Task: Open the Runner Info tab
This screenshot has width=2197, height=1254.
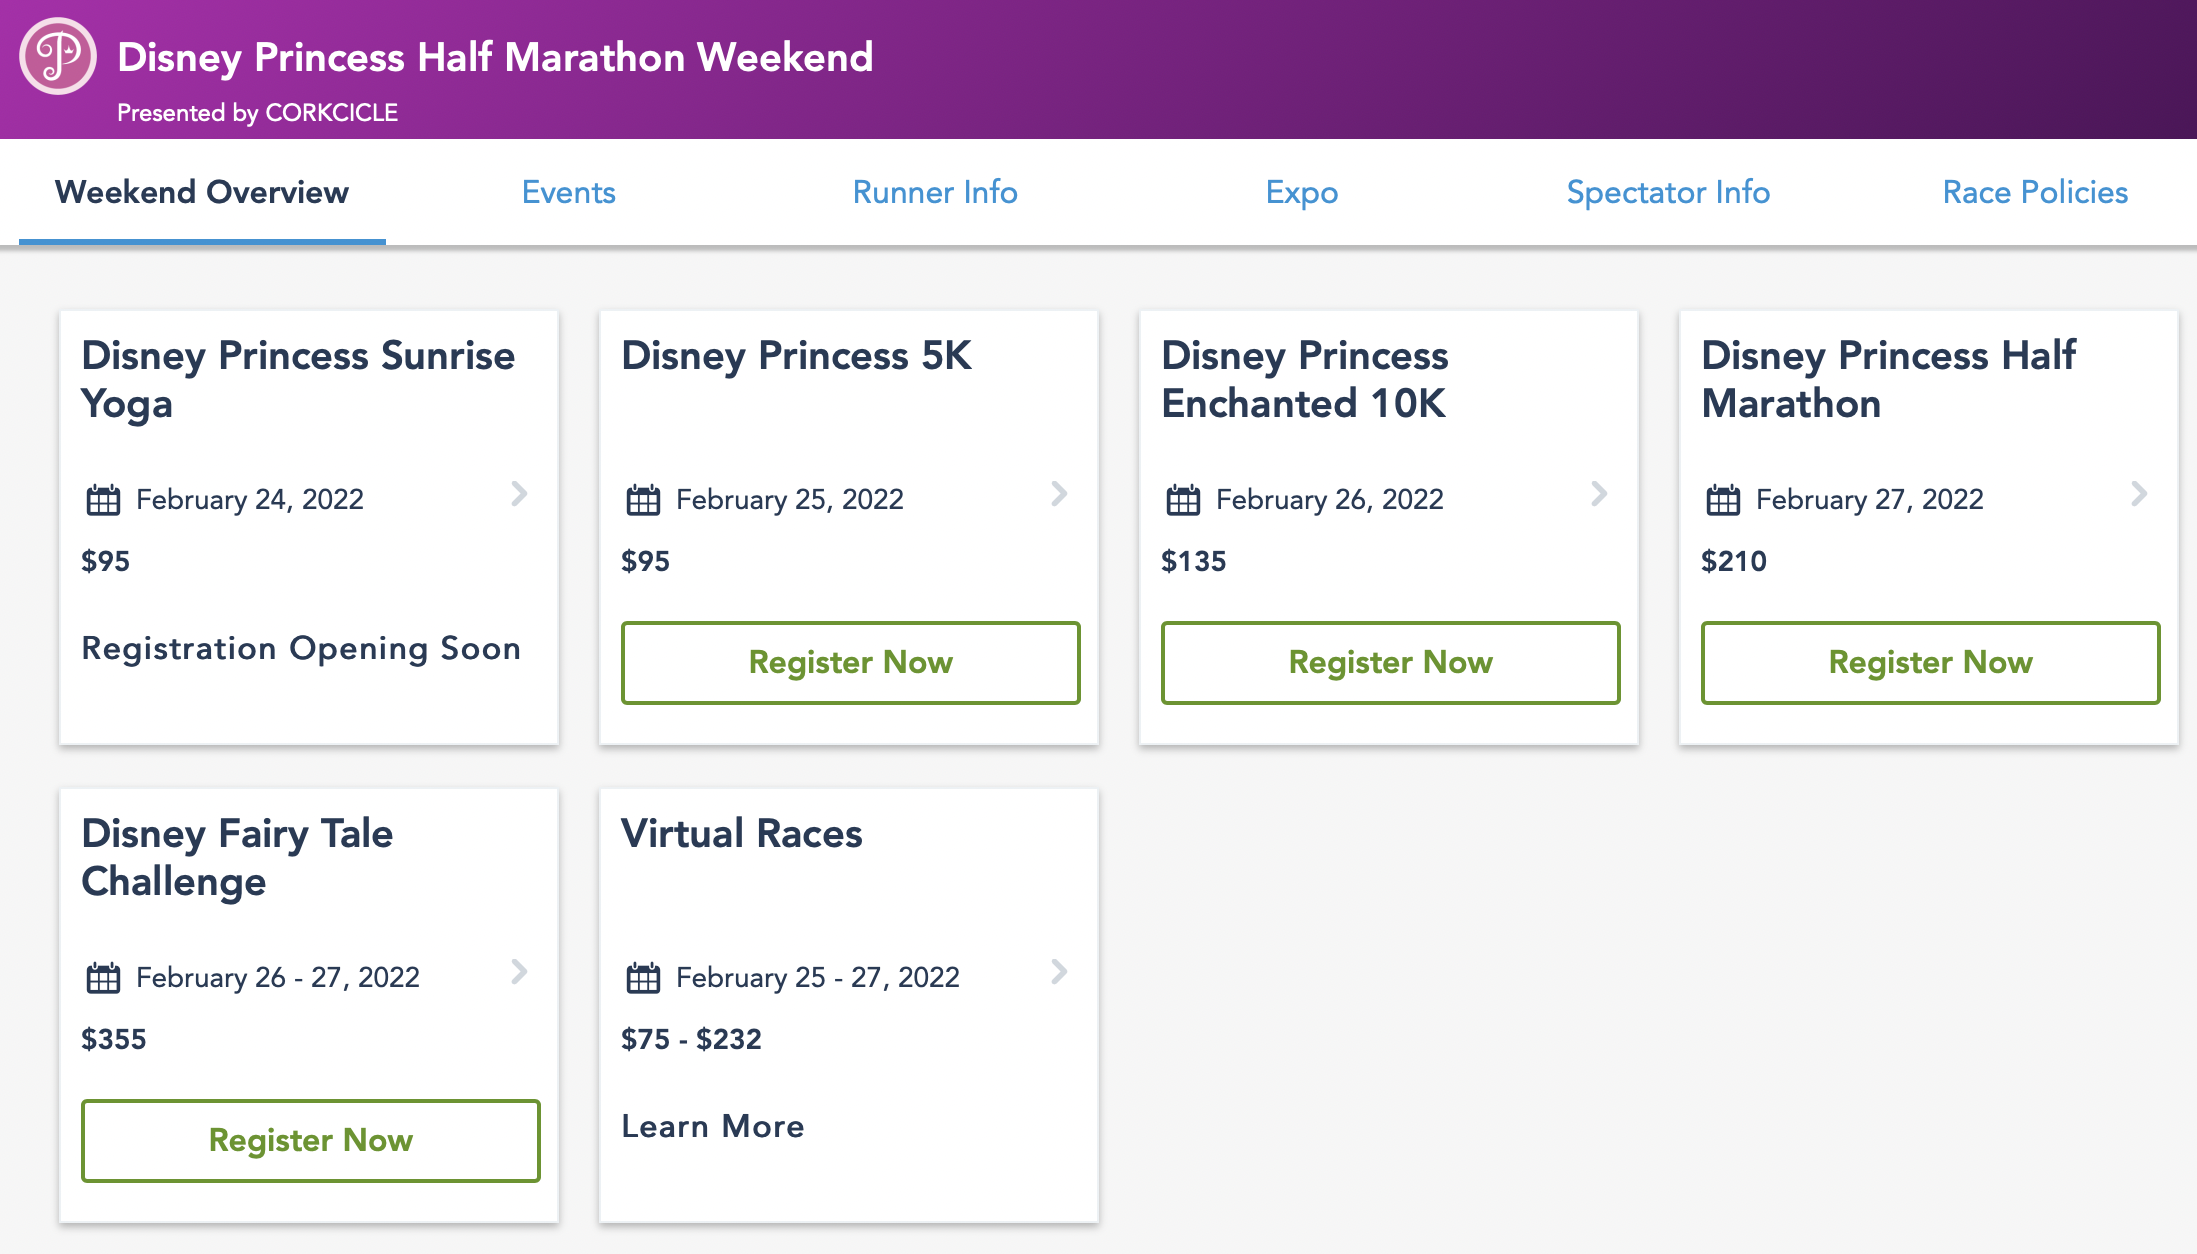Action: (935, 192)
